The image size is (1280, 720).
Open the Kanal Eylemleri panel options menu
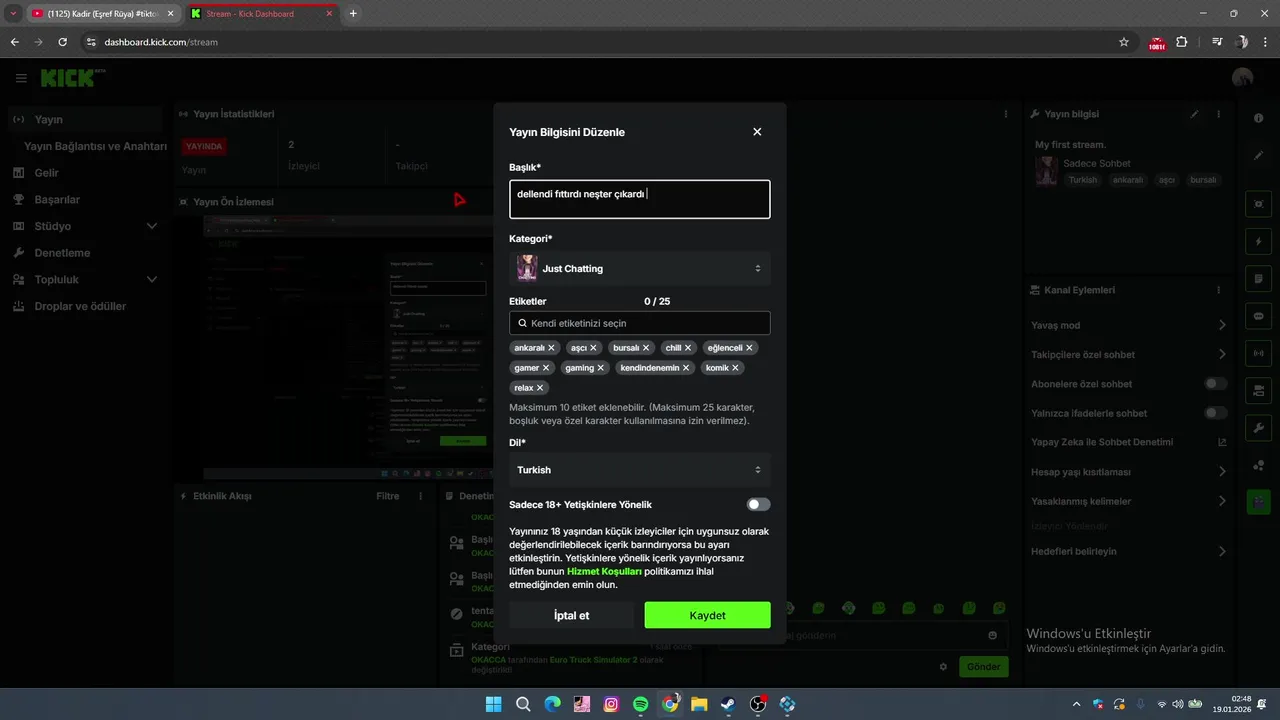[x=1219, y=290]
